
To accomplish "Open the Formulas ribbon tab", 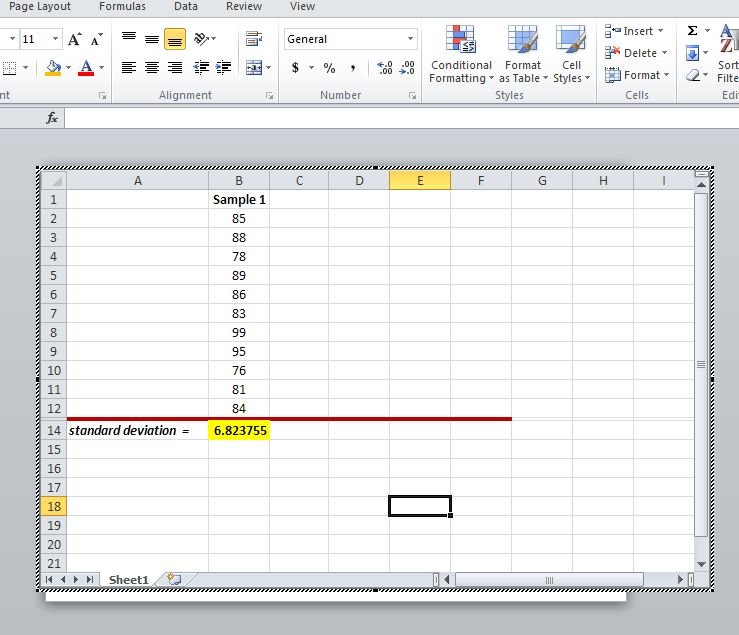I will (x=122, y=6).
